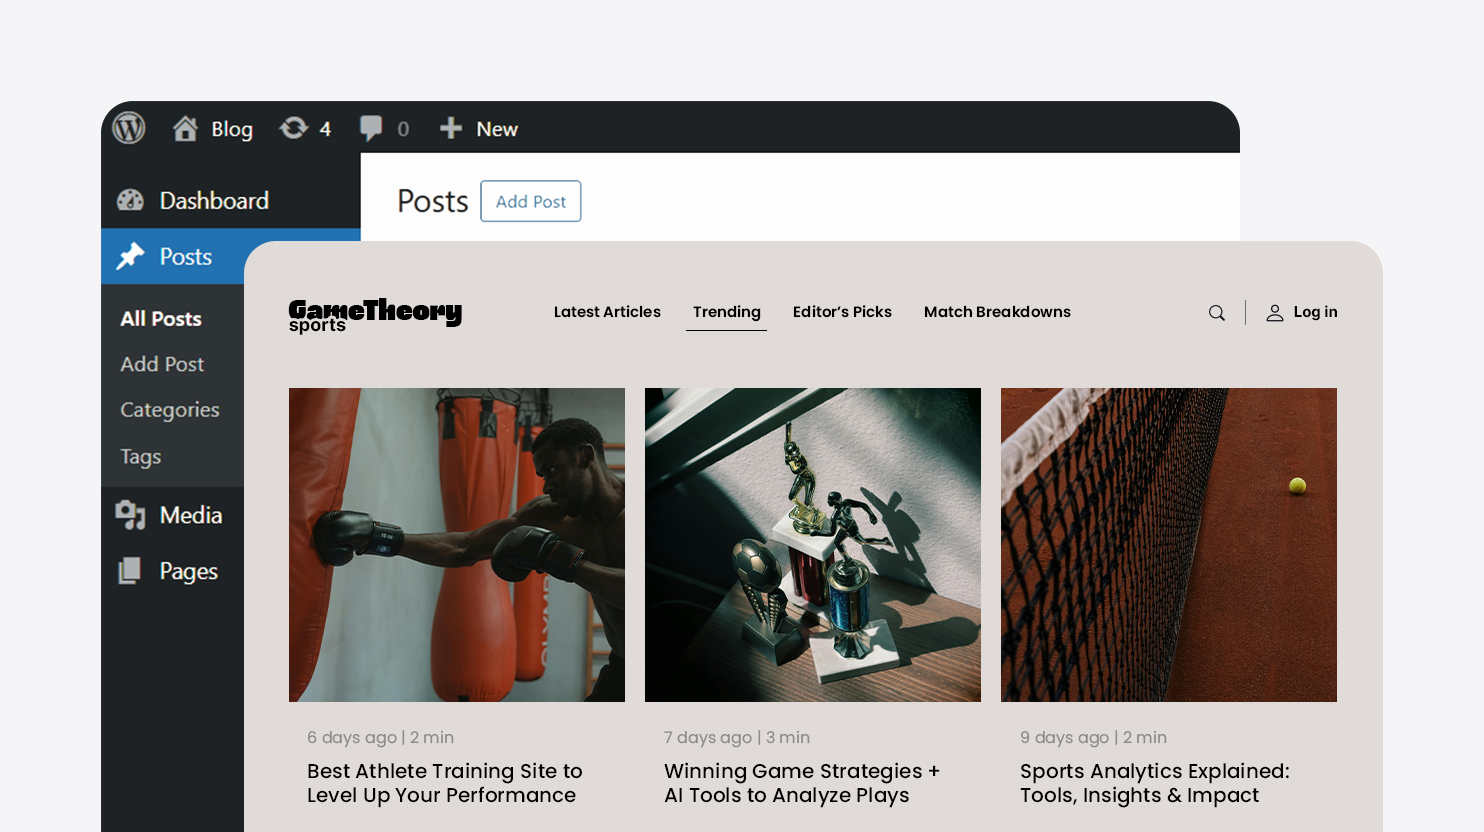Open Categories in the Posts submenu
Image resolution: width=1484 pixels, height=832 pixels.
coord(170,410)
